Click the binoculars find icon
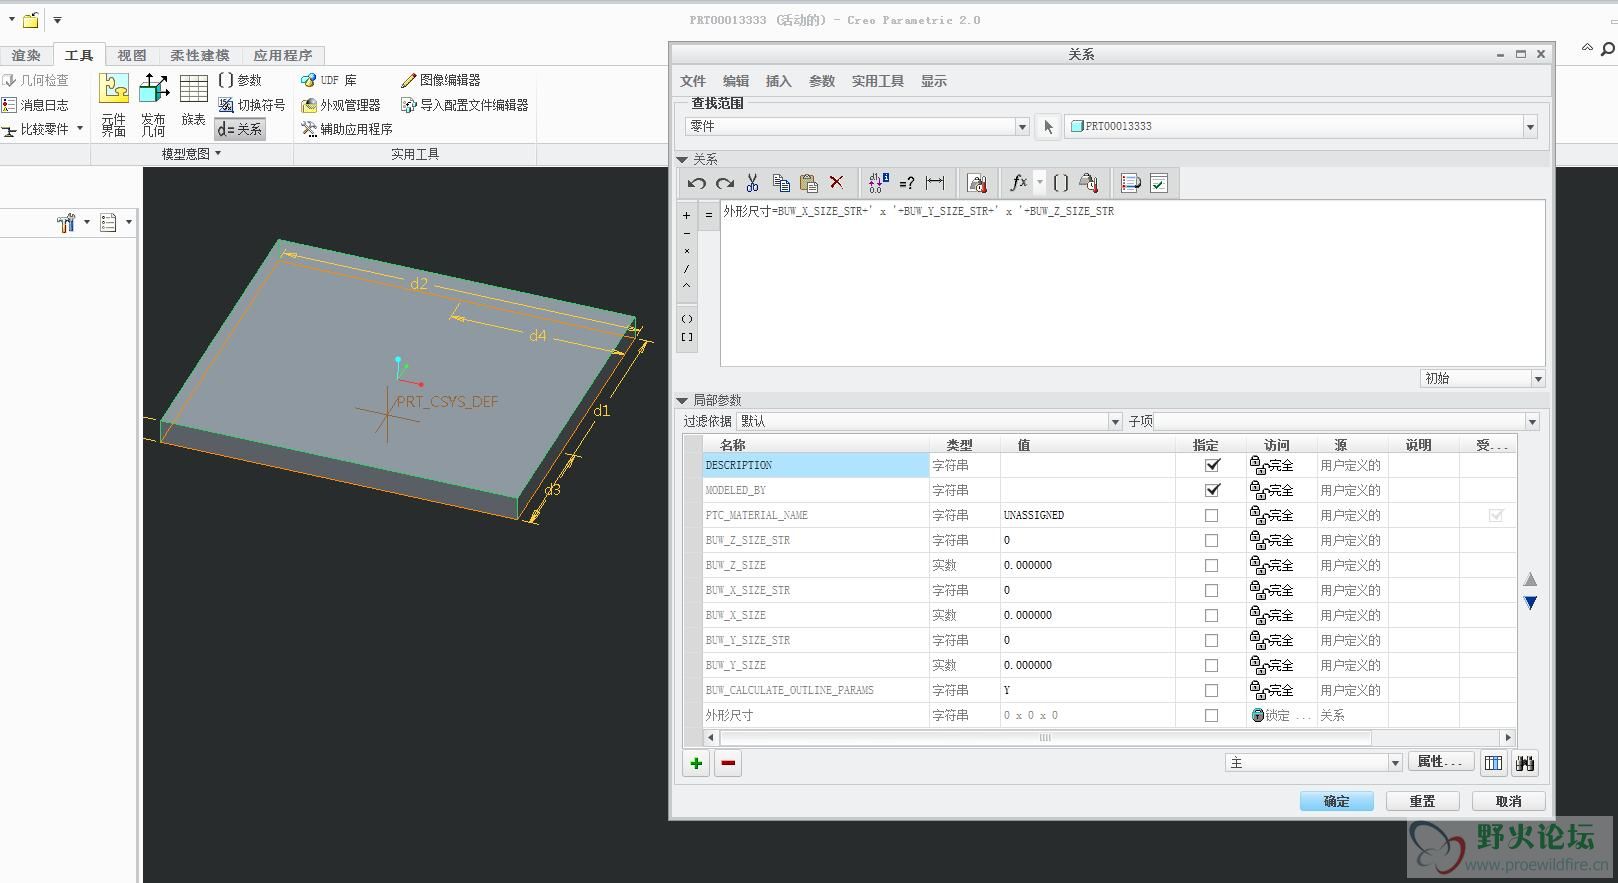The image size is (1618, 883). click(1525, 763)
